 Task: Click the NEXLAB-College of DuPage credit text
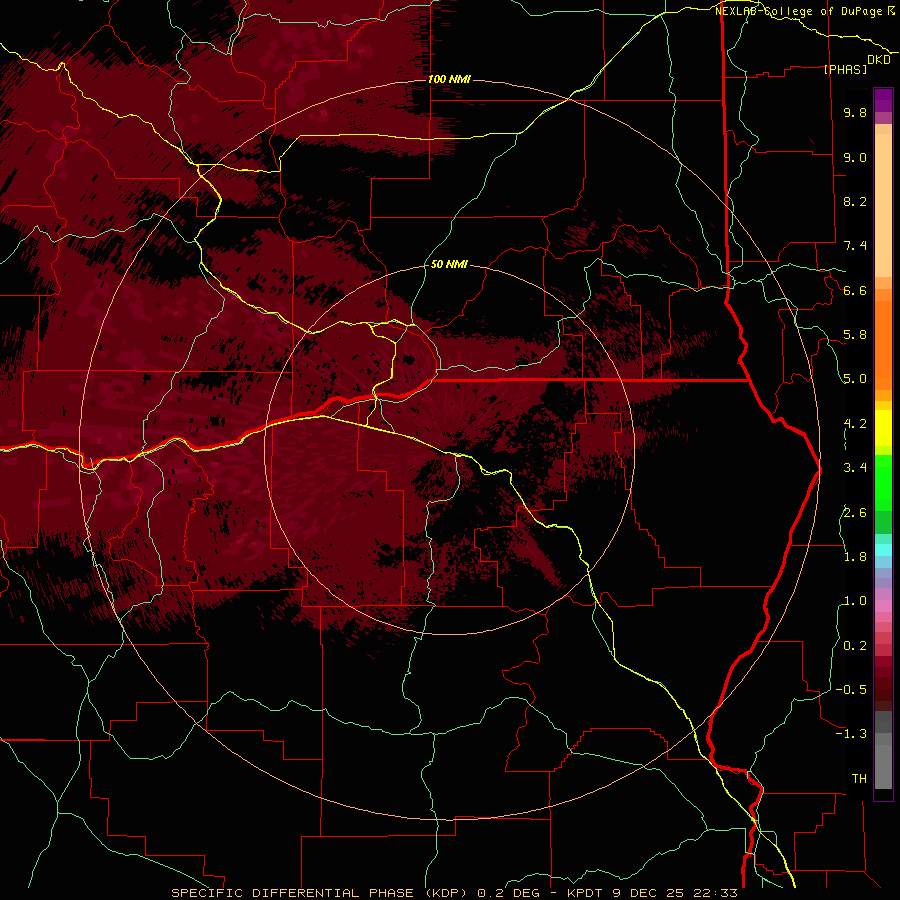point(799,11)
